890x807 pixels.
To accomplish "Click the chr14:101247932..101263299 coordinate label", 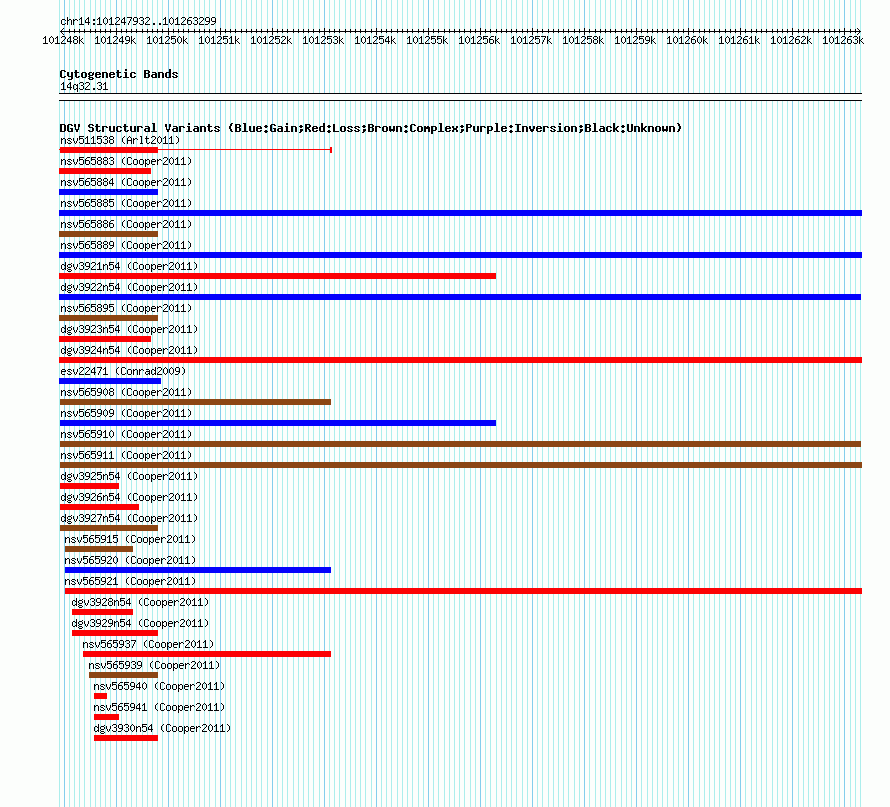I will click(x=138, y=21).
